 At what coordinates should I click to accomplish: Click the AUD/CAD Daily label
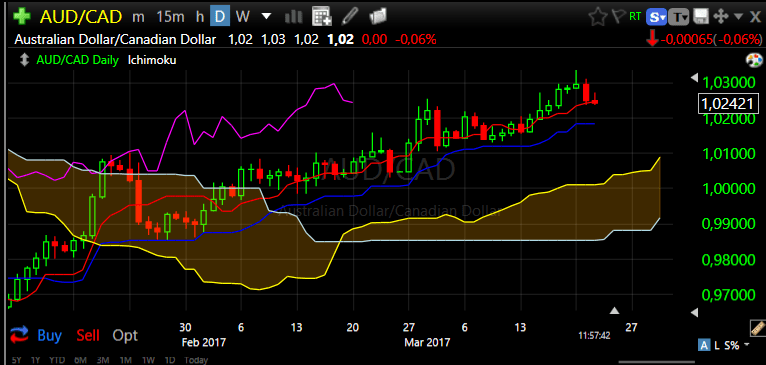coord(77,61)
